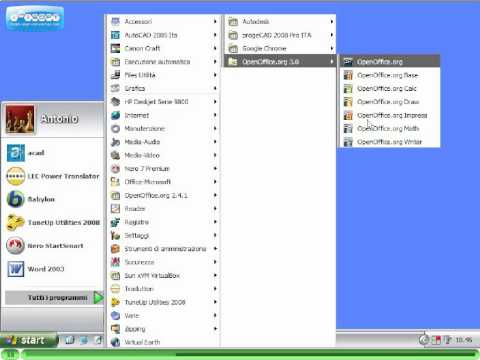Expand the Google Chrome folder arrow
This screenshot has width=480, height=360.
coord(332,48)
